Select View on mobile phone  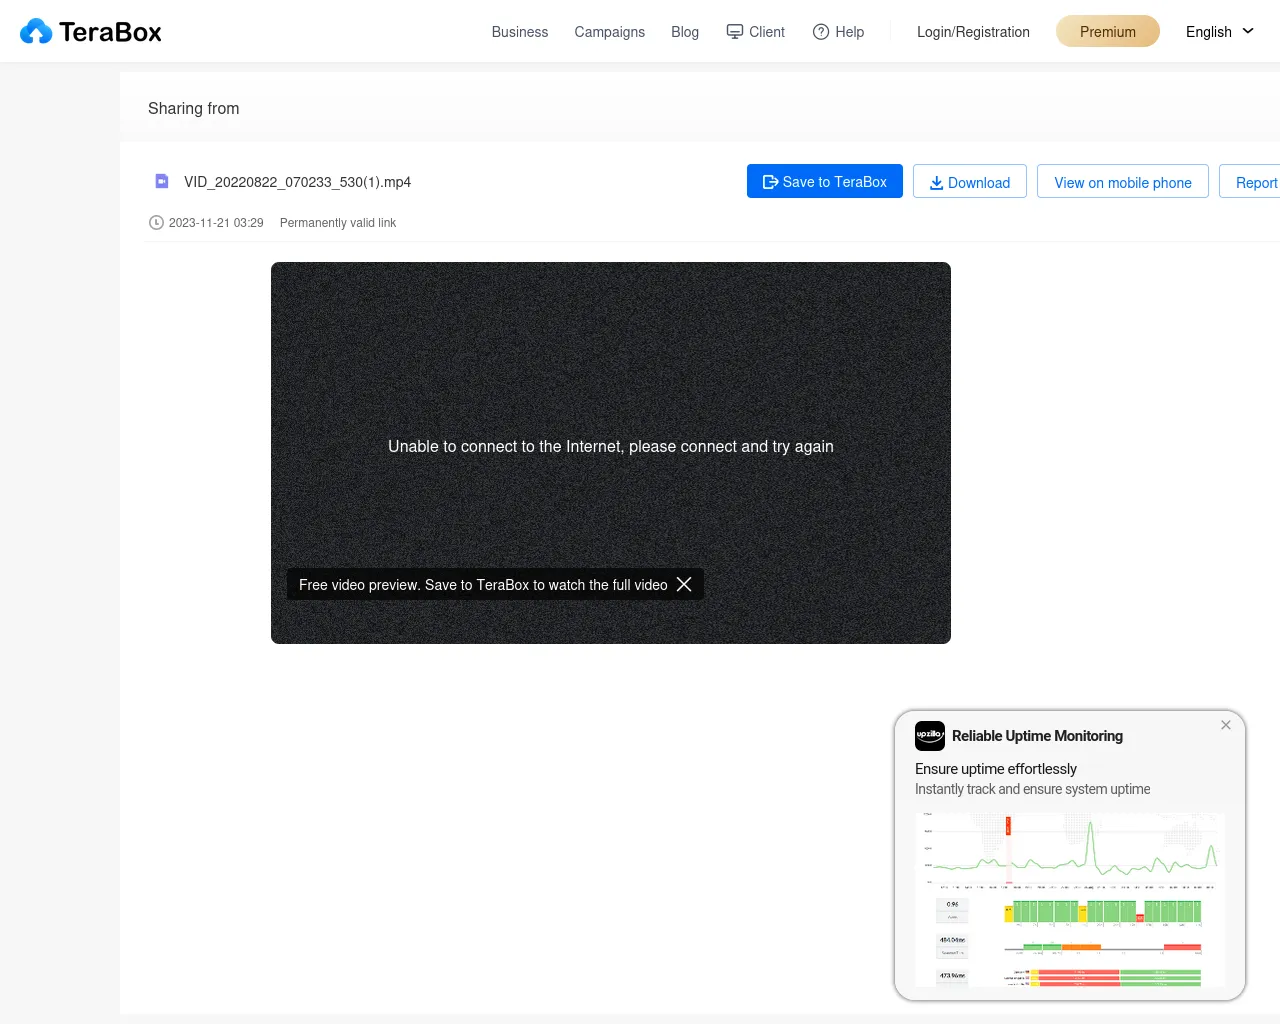click(1122, 182)
